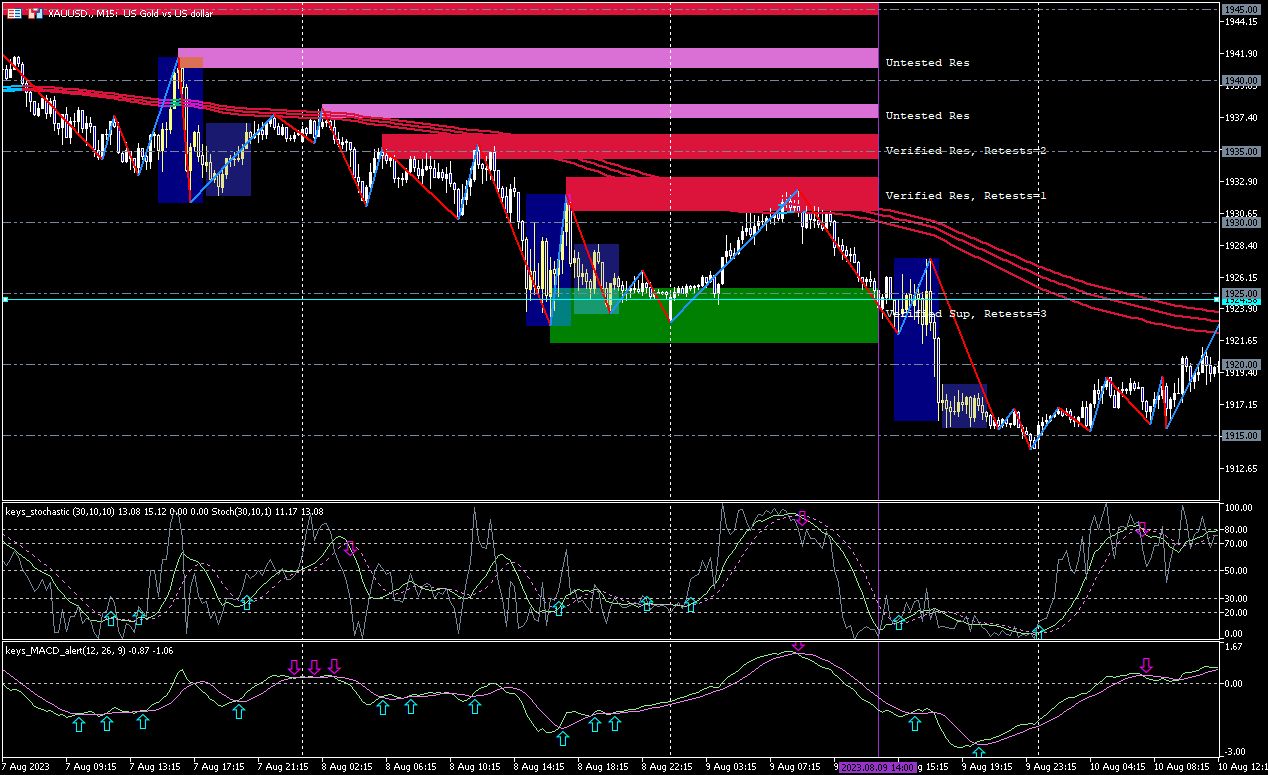This screenshot has height=775, width=1268.
Task: Click the keys_MACD_alert indicator label
Action: point(62,650)
